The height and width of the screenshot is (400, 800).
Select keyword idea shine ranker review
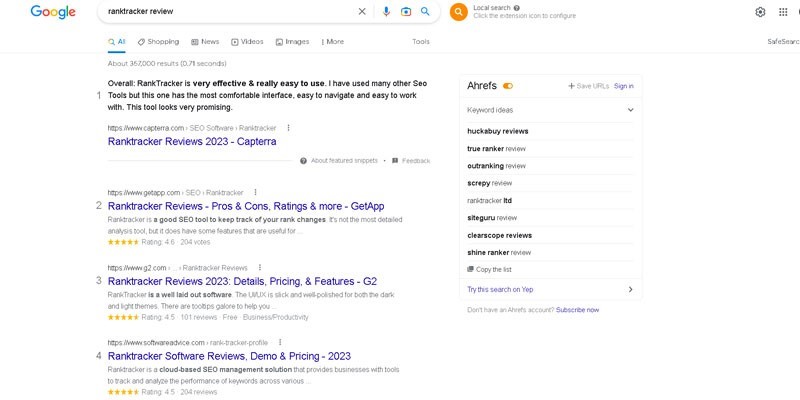(x=499, y=253)
